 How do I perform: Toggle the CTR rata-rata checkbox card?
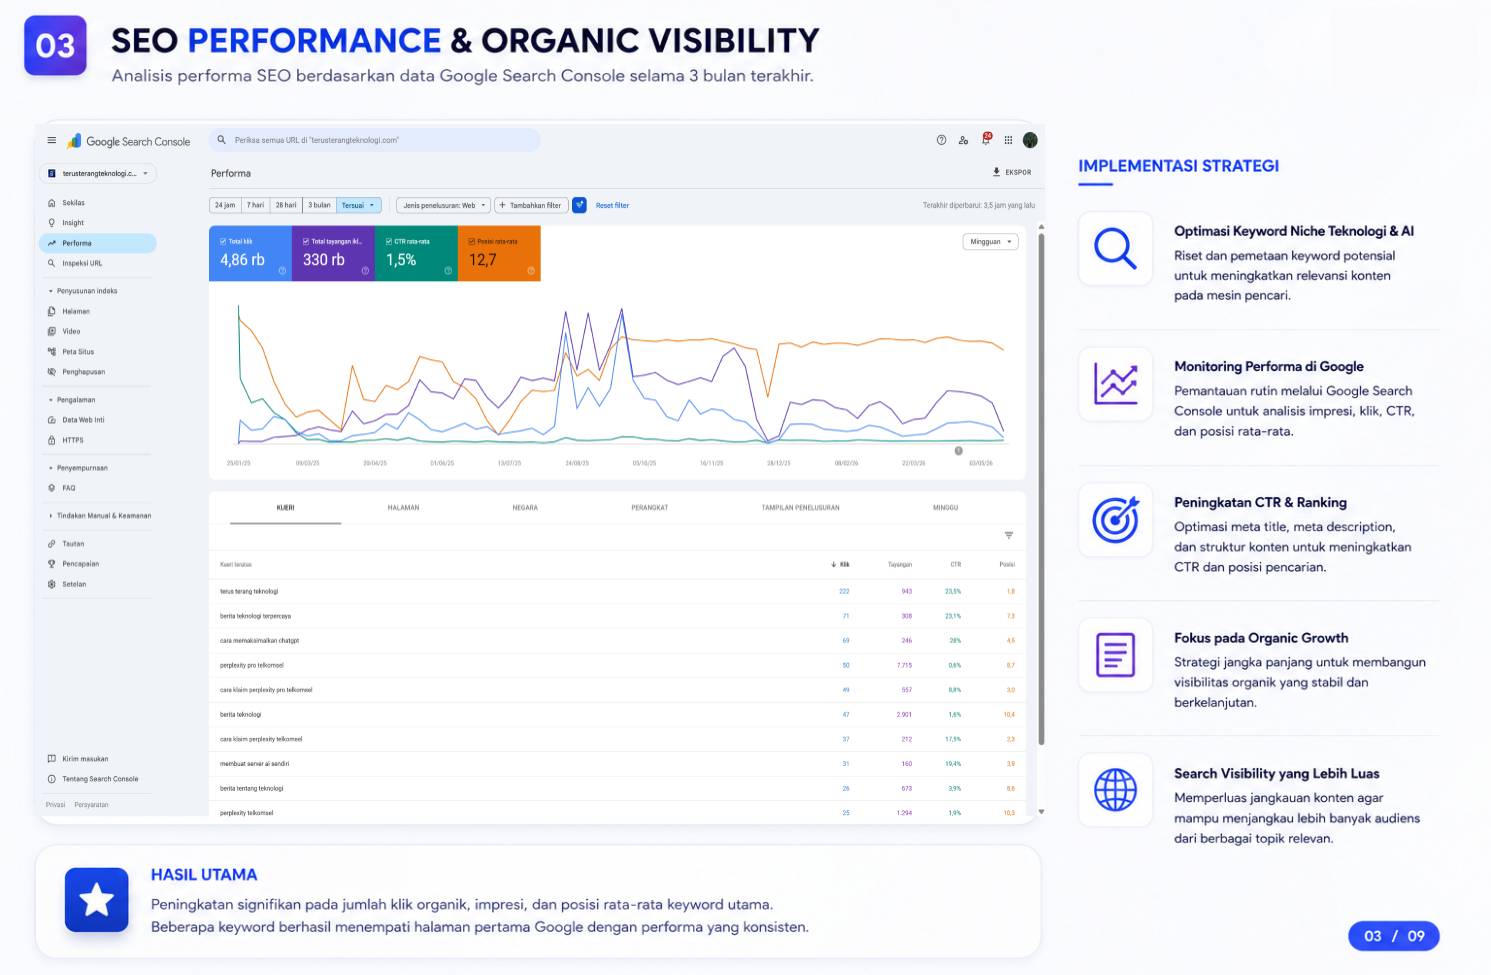[416, 253]
